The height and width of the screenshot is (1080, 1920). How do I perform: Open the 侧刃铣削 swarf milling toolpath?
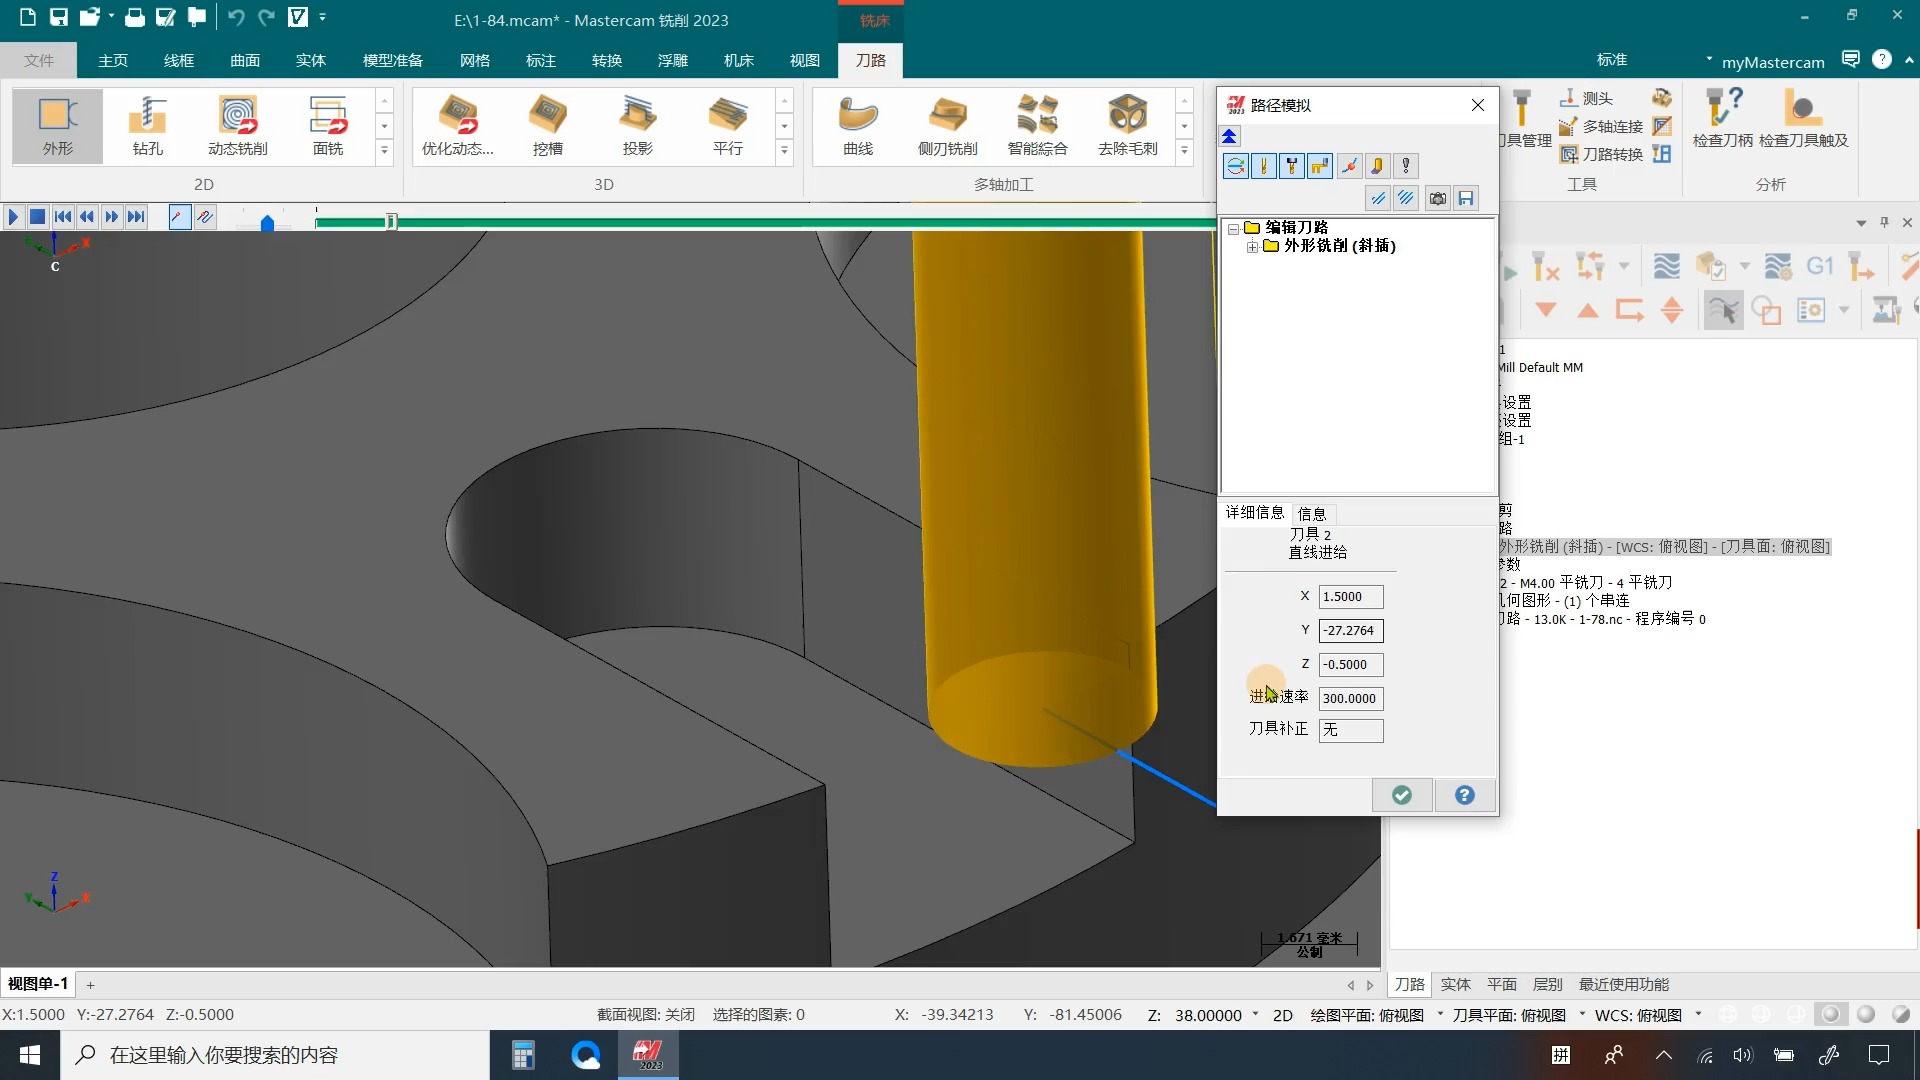coord(948,126)
